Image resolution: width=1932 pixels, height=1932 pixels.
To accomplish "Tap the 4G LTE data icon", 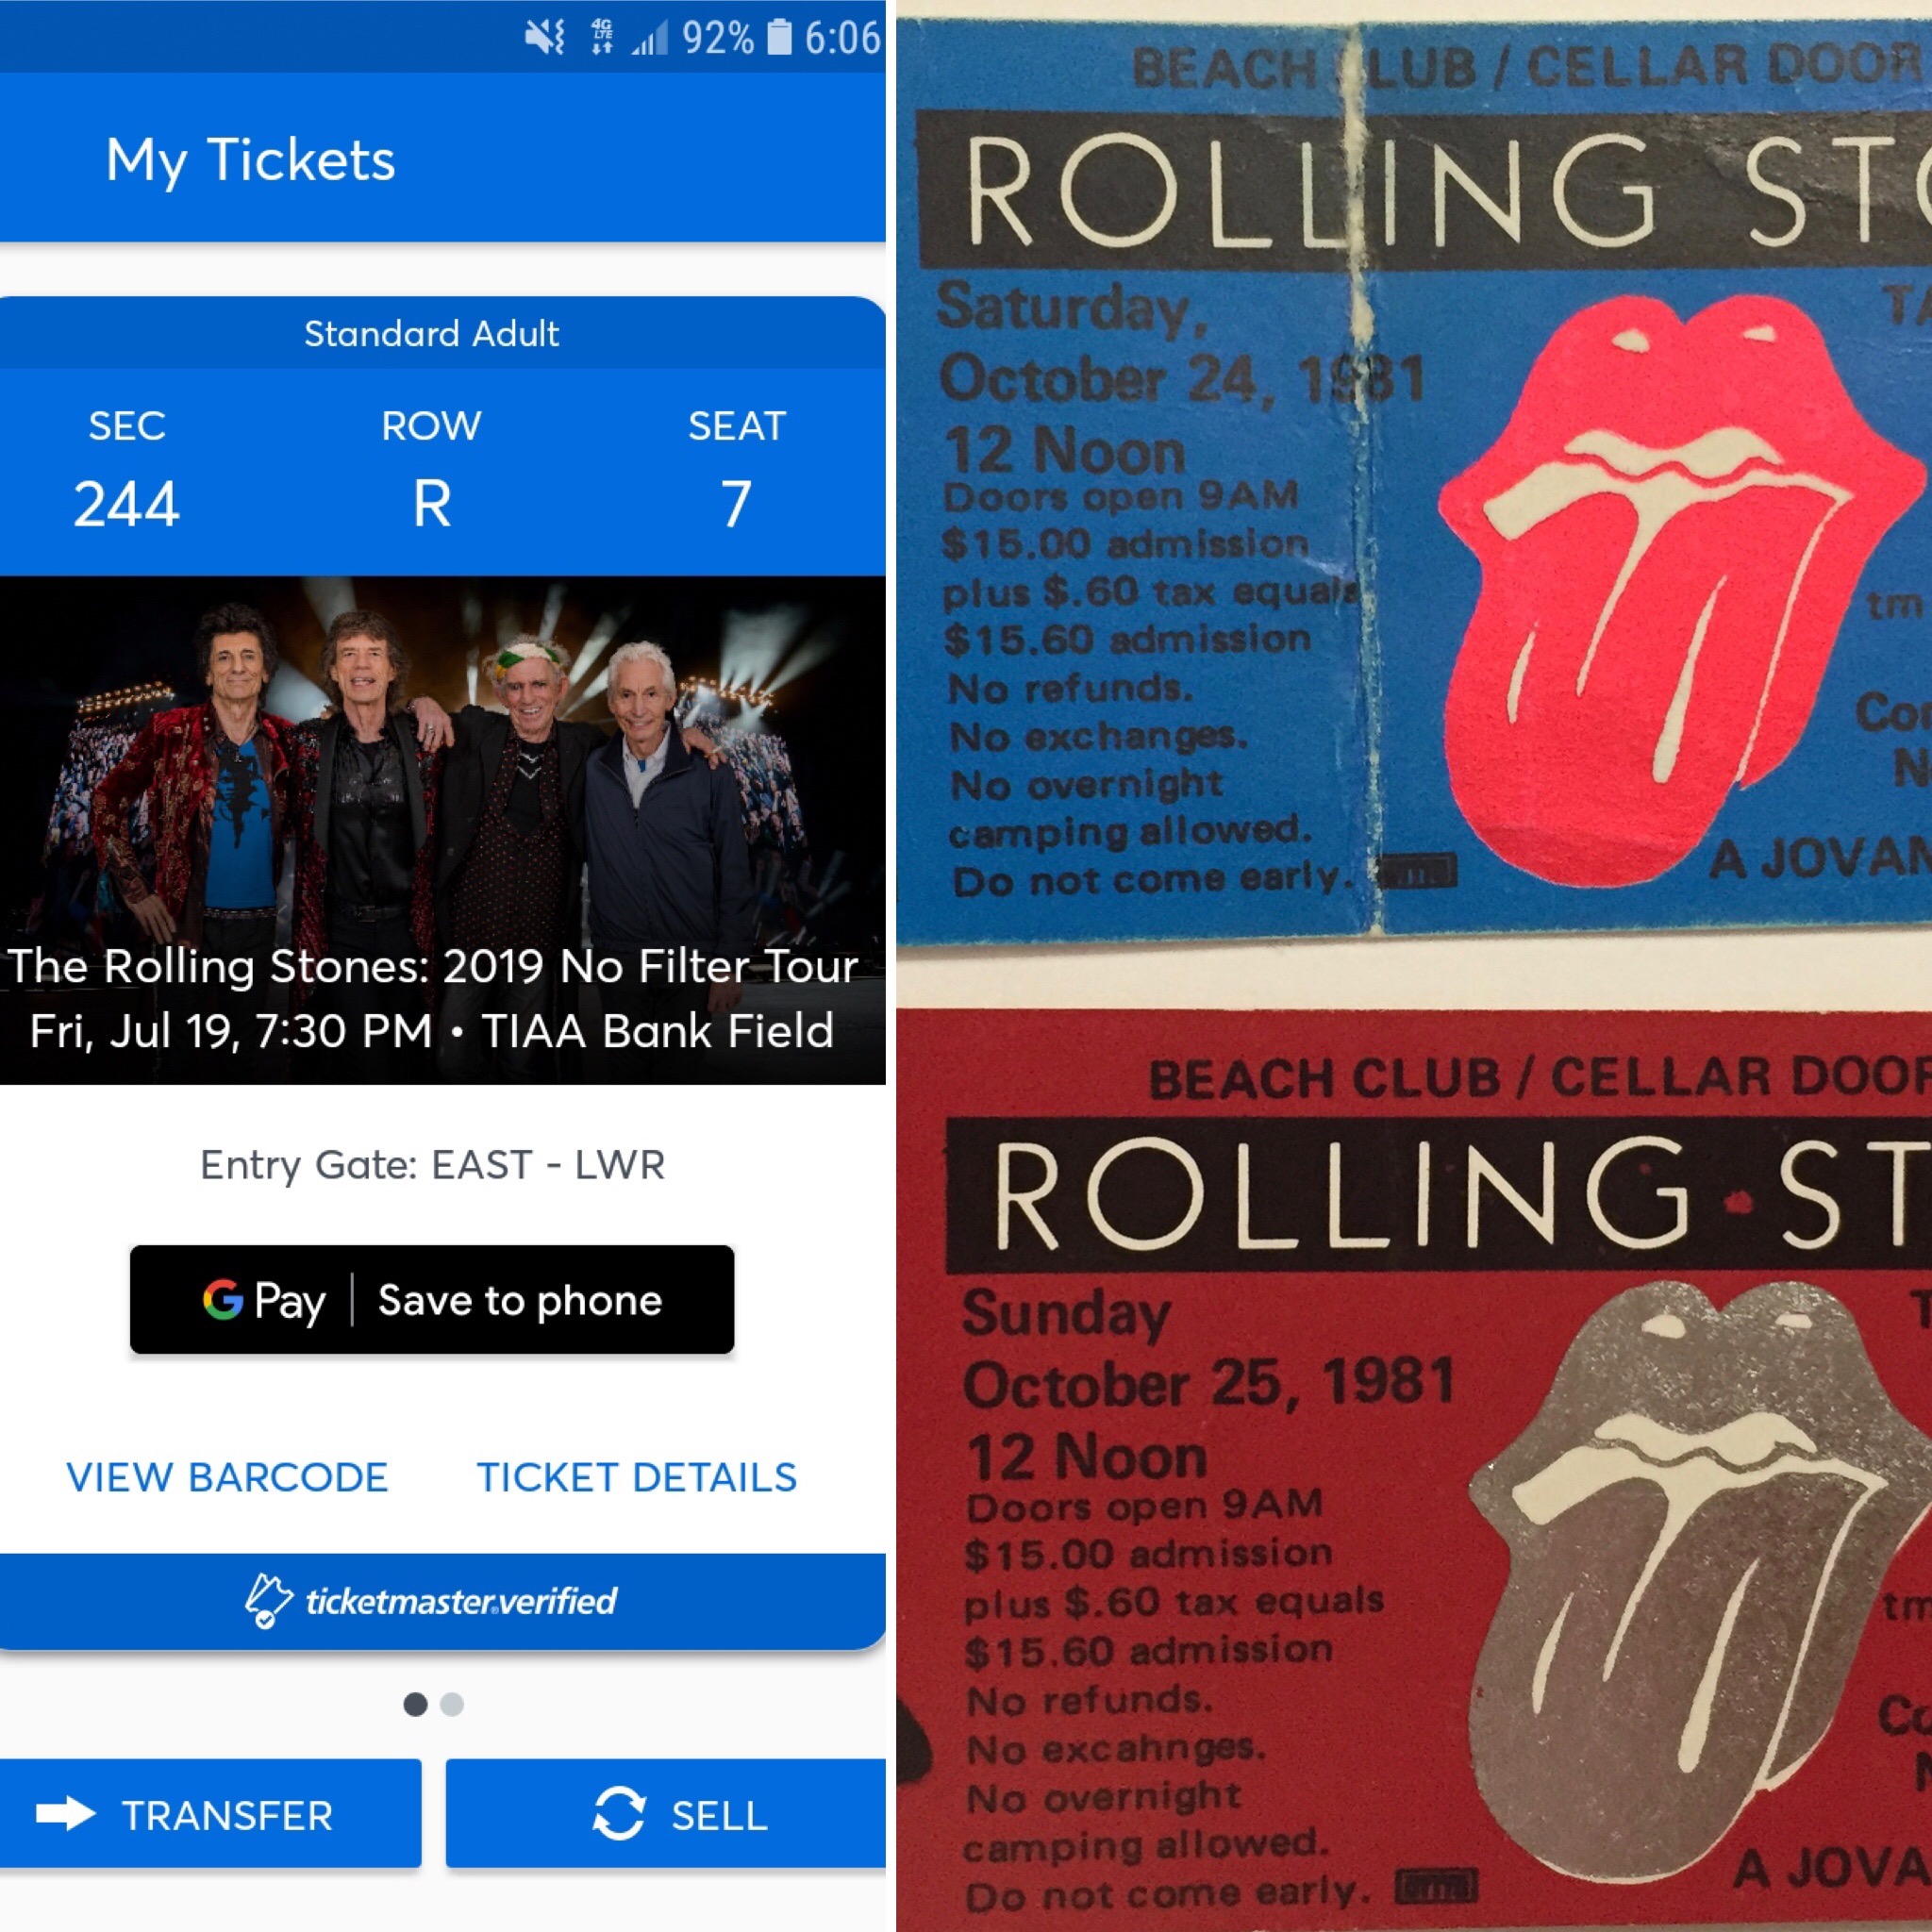I will (602, 37).
